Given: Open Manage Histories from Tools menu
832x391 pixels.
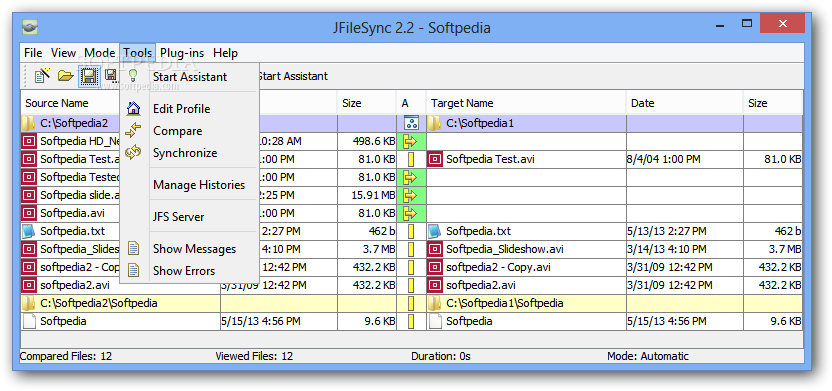Looking at the screenshot, I should click(x=189, y=185).
